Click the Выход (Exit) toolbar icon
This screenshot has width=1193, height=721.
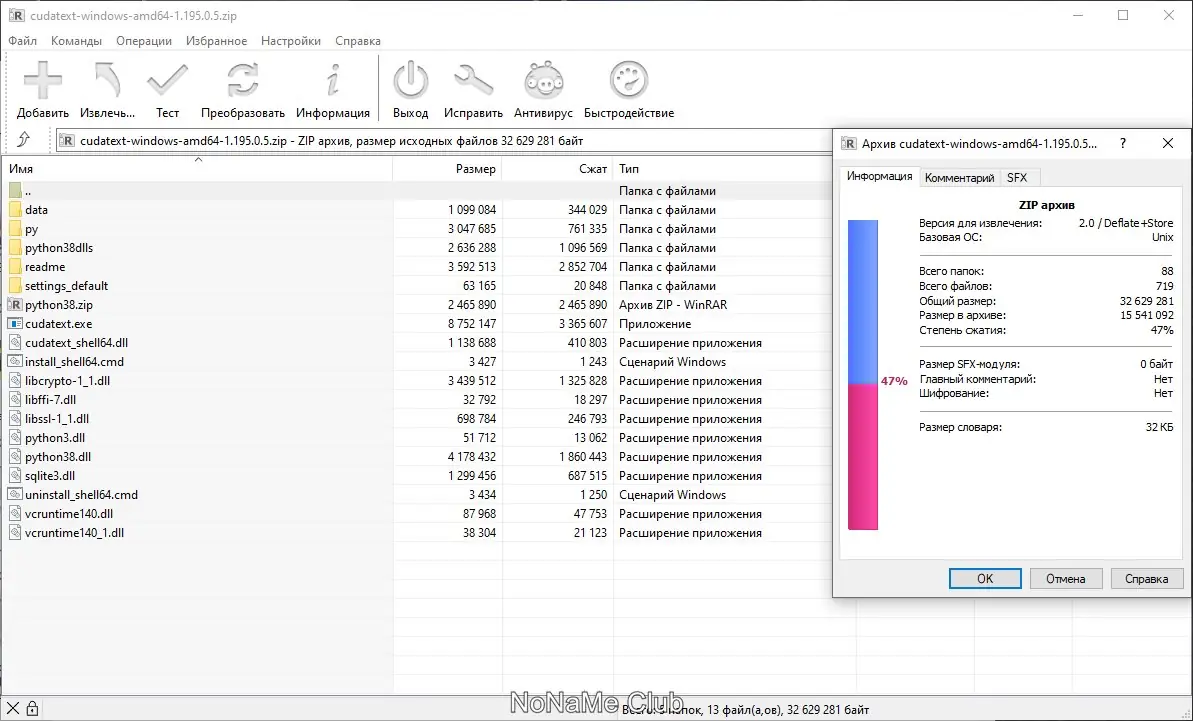tap(410, 80)
